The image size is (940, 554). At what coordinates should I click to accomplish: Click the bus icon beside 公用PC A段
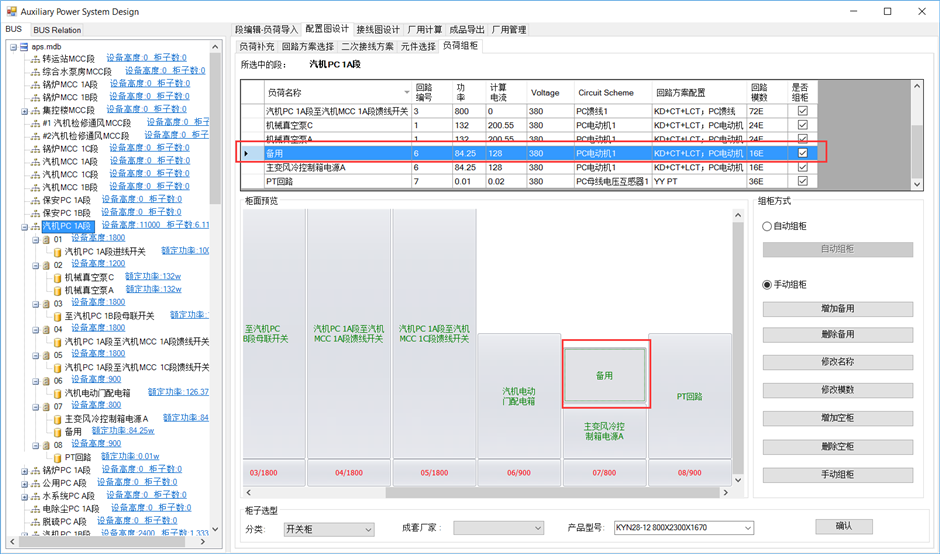pyautogui.click(x=35, y=483)
